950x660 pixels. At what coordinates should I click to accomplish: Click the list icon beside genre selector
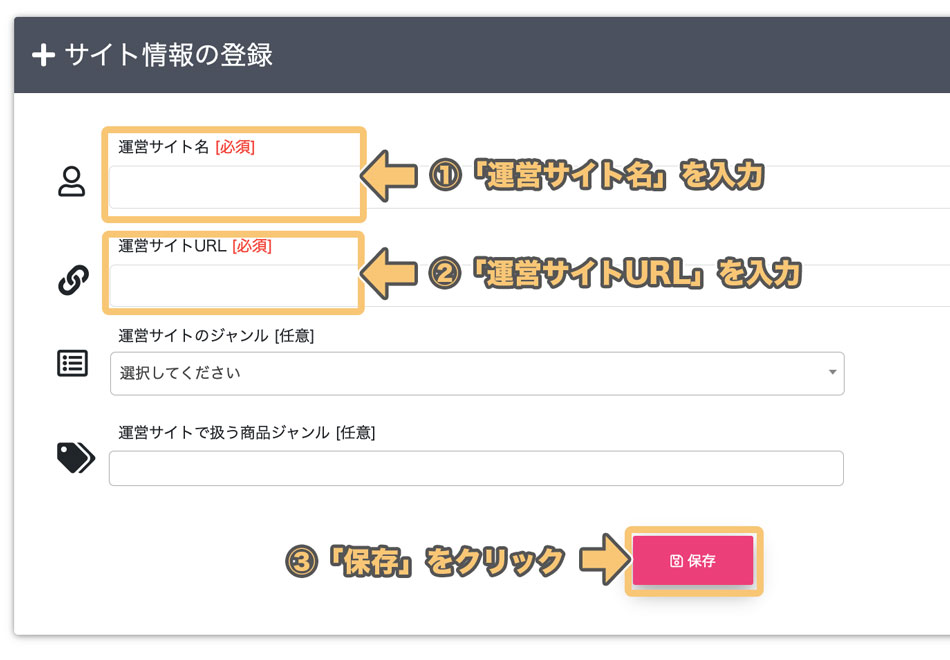click(x=73, y=363)
